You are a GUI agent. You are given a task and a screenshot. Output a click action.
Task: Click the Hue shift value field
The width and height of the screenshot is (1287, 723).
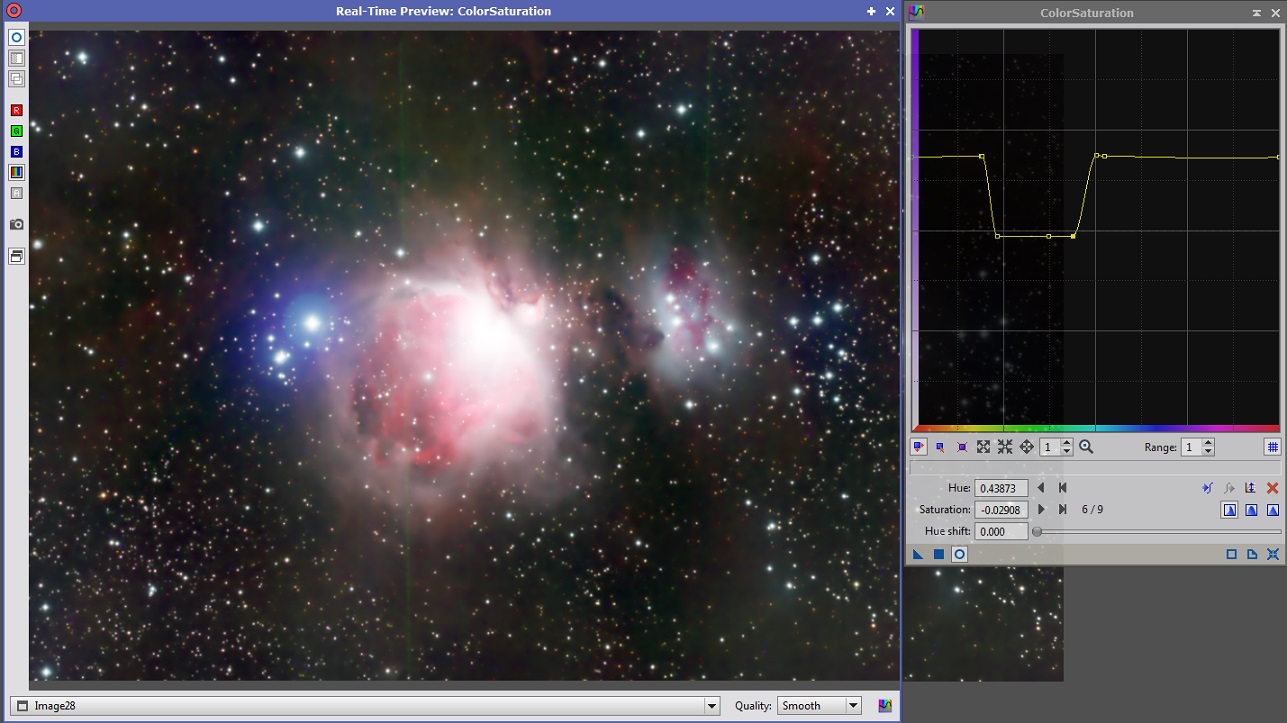(x=1001, y=532)
